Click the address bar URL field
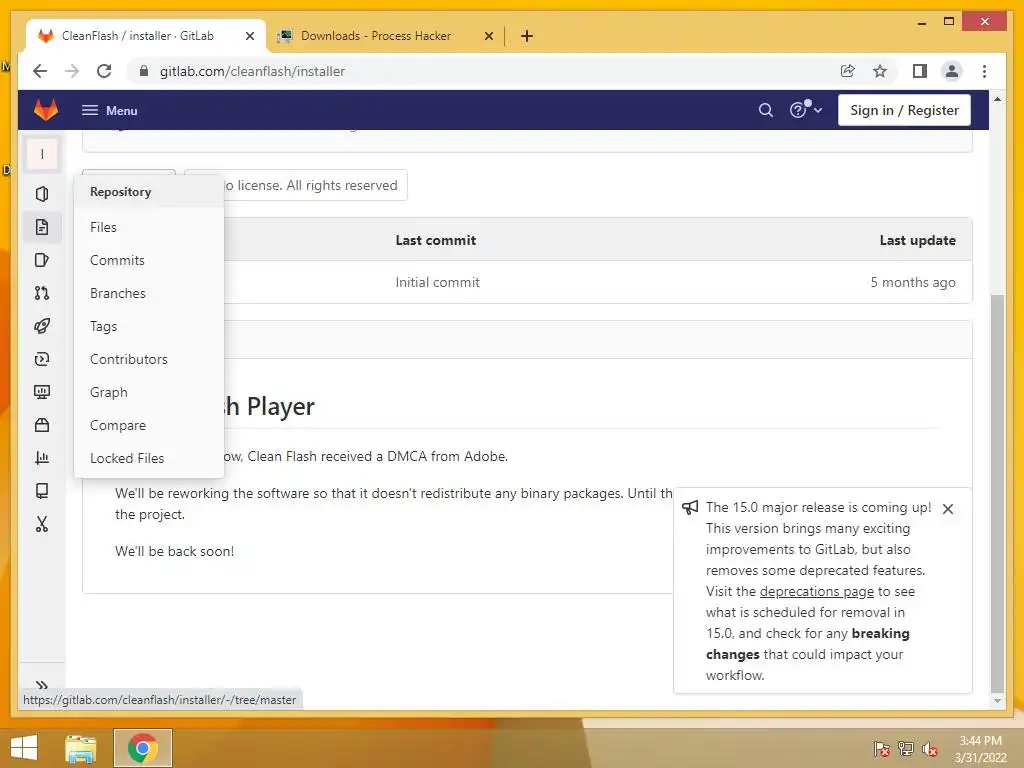 pos(483,71)
